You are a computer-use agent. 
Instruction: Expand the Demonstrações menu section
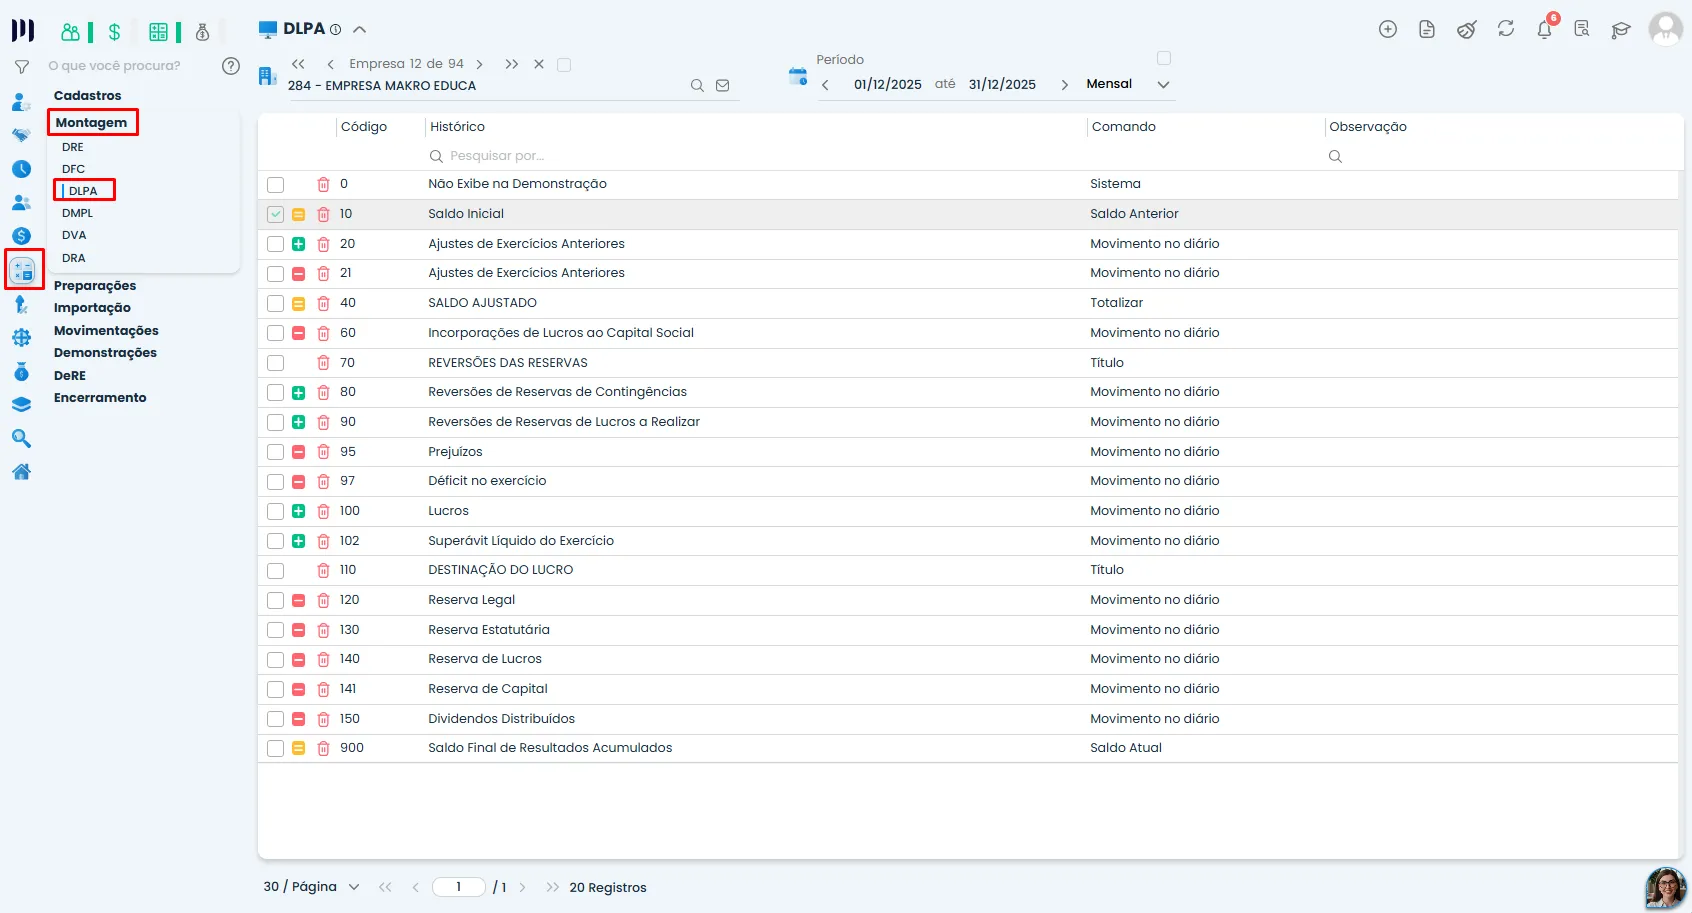pyautogui.click(x=105, y=353)
